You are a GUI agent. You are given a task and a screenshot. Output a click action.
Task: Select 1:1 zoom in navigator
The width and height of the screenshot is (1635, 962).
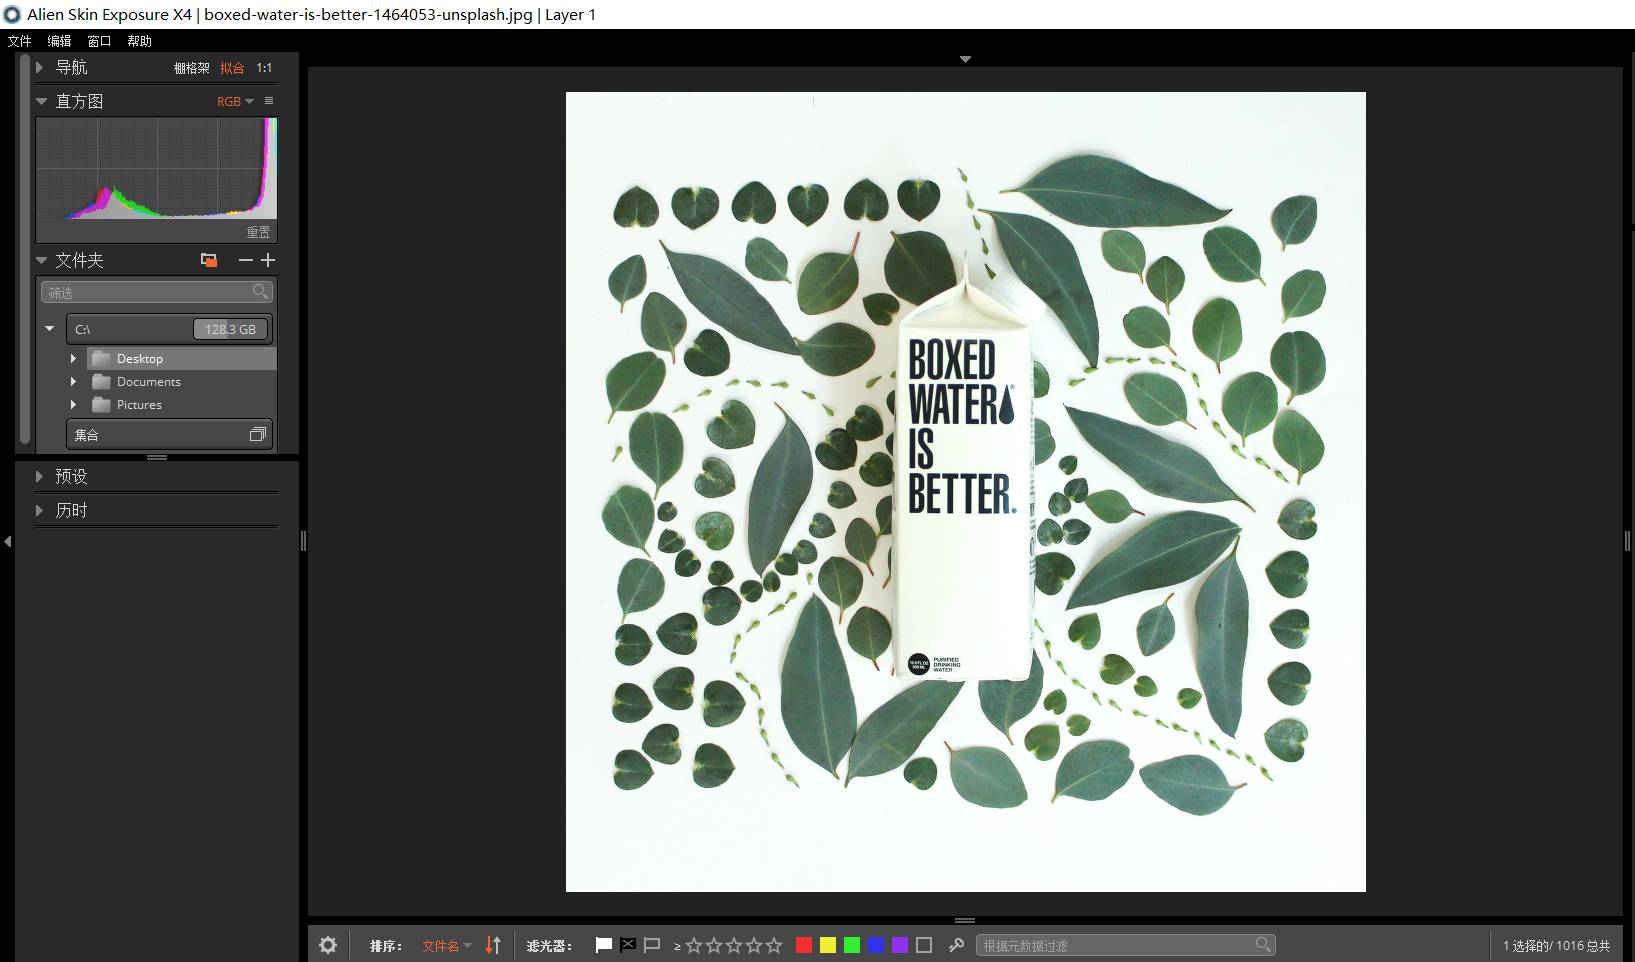point(264,68)
